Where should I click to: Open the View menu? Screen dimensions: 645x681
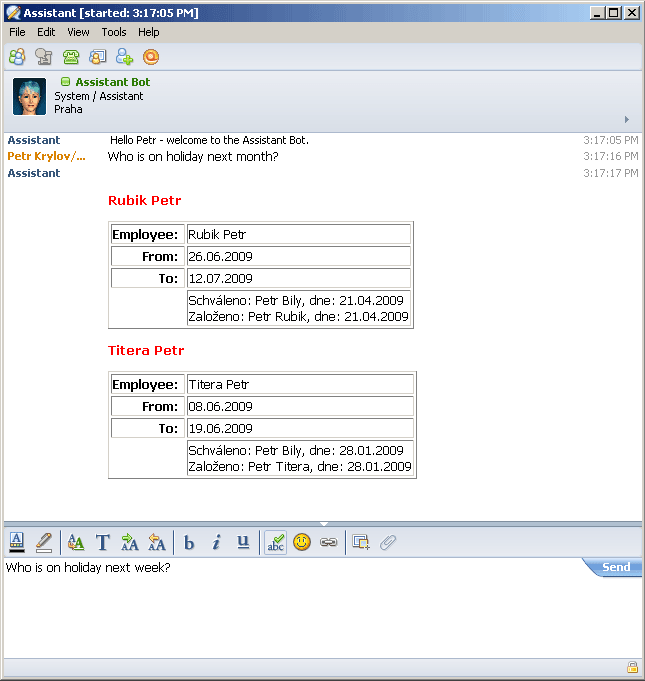pyautogui.click(x=78, y=32)
